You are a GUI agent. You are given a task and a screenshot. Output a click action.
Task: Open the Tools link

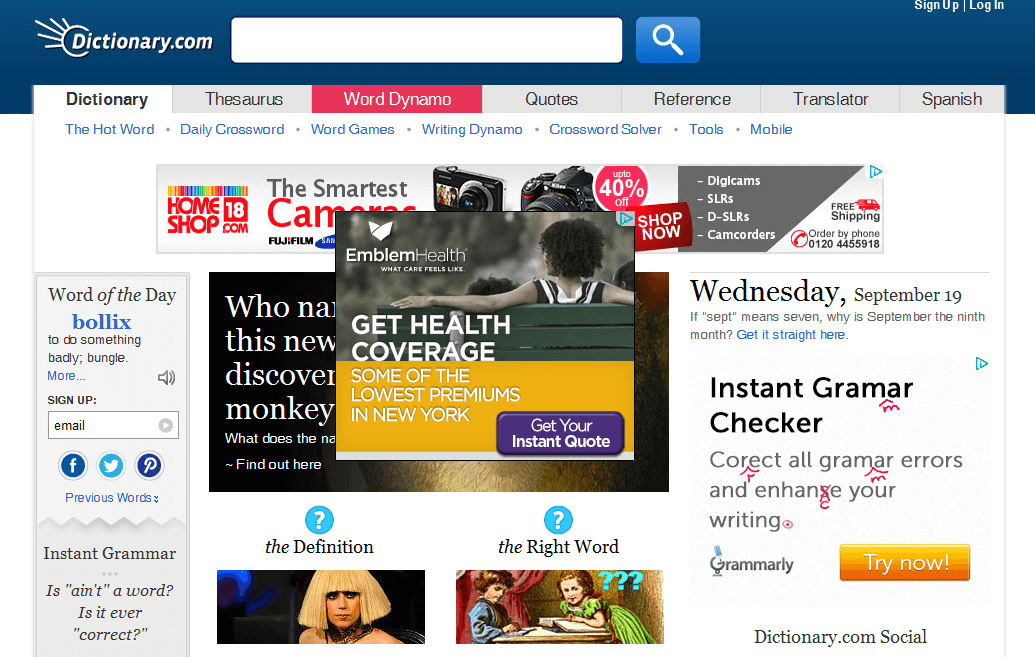[x=706, y=129]
